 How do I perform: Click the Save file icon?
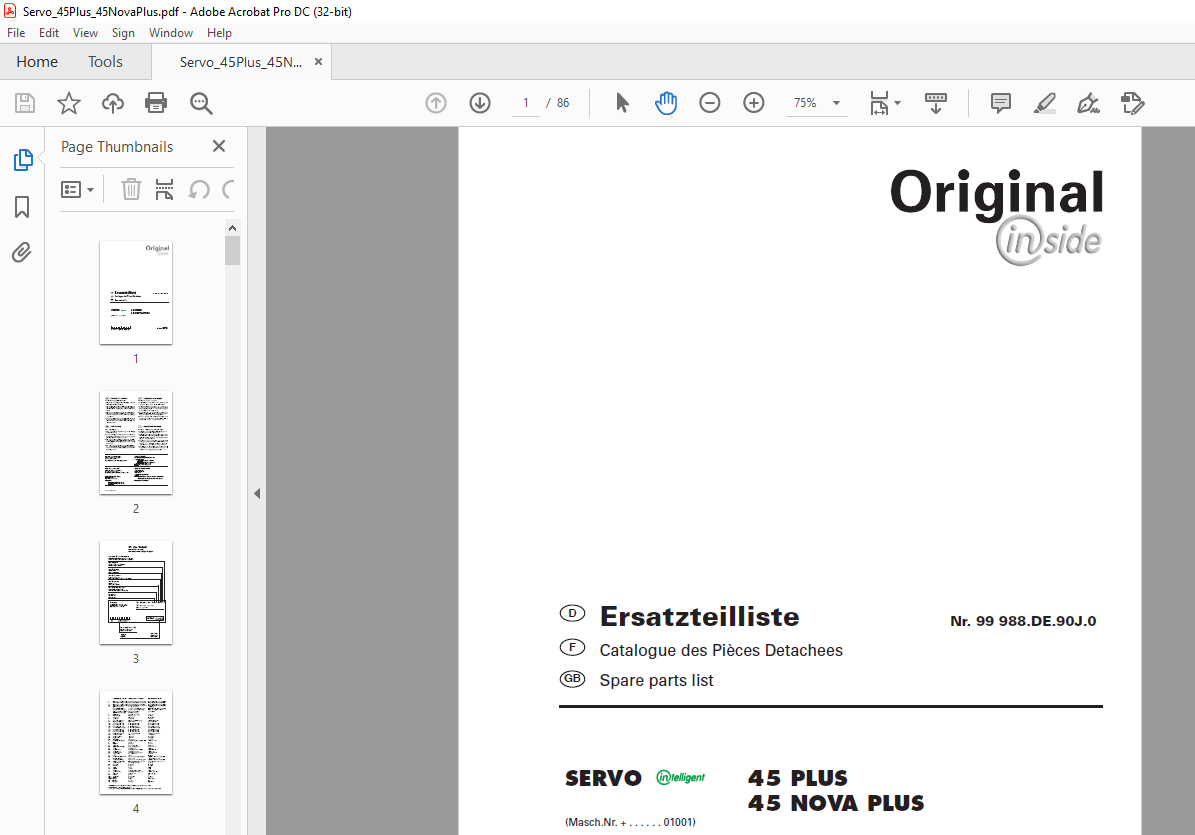point(25,103)
